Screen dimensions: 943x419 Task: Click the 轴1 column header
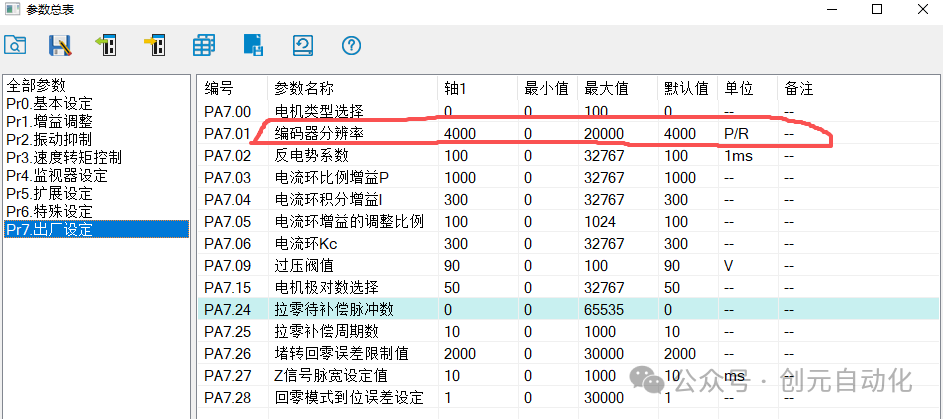pyautogui.click(x=455, y=88)
